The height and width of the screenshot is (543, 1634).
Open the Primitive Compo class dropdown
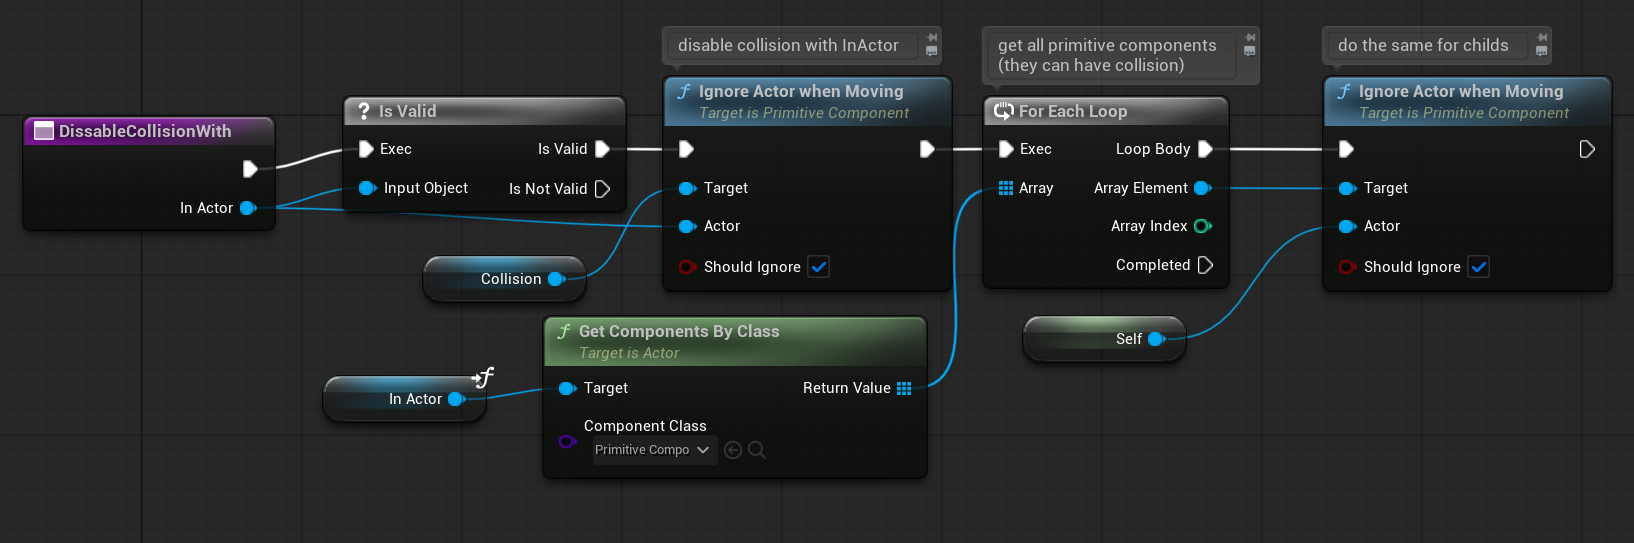click(654, 450)
